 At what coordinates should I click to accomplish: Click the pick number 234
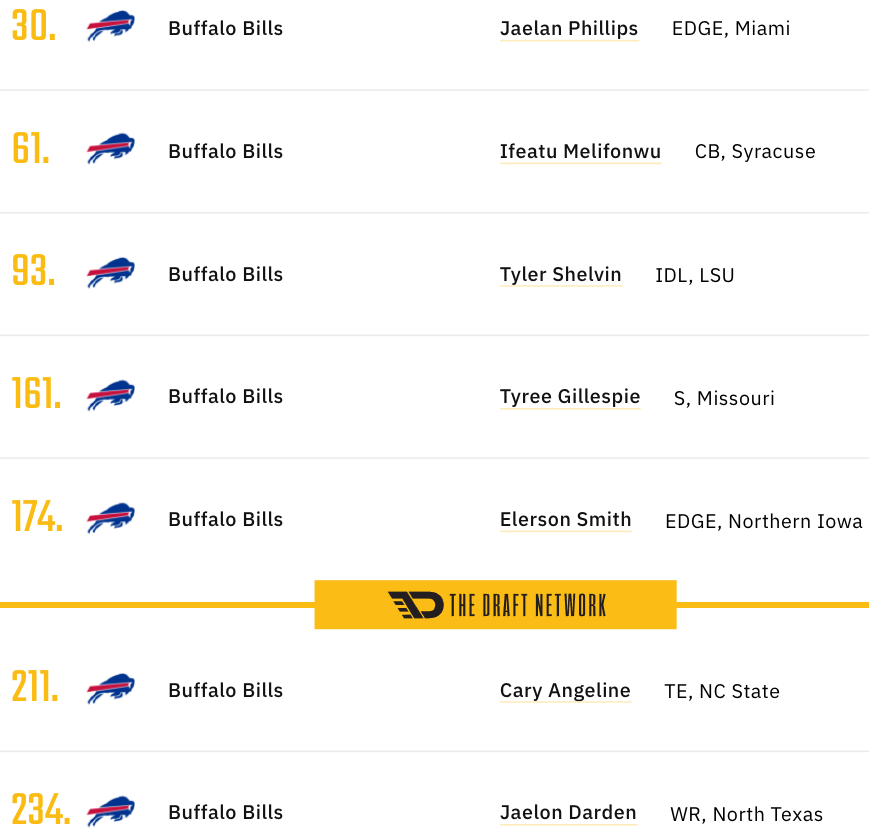click(41, 810)
